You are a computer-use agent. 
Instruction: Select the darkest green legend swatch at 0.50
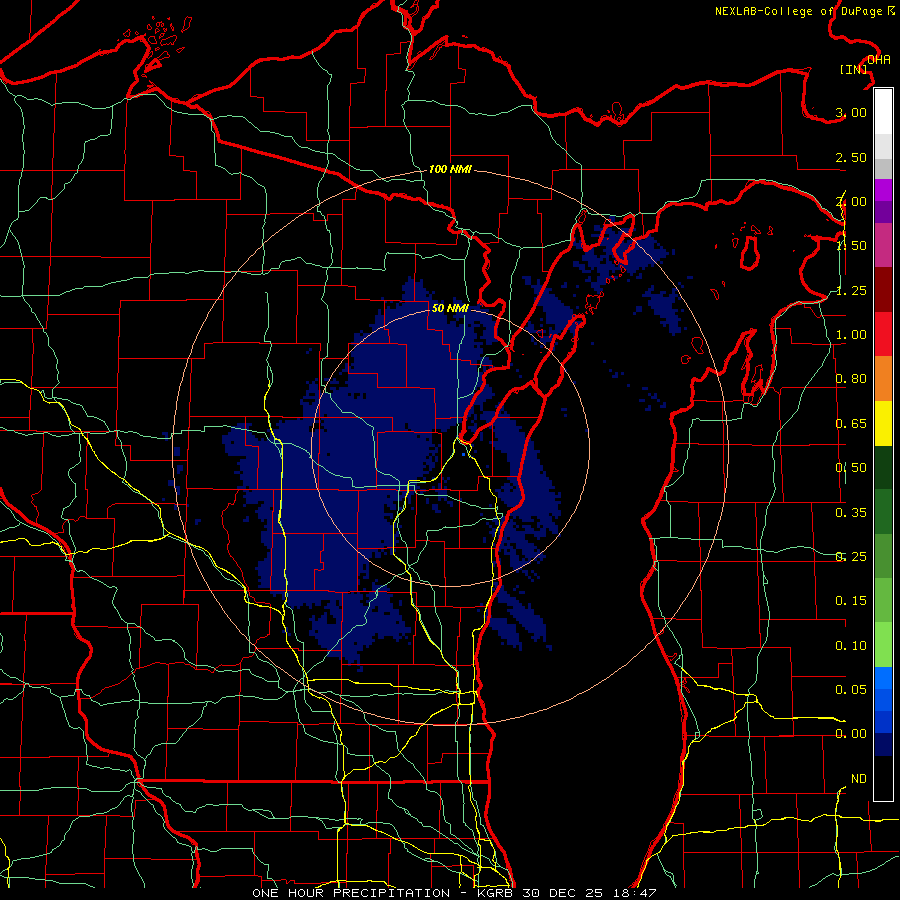(x=883, y=467)
